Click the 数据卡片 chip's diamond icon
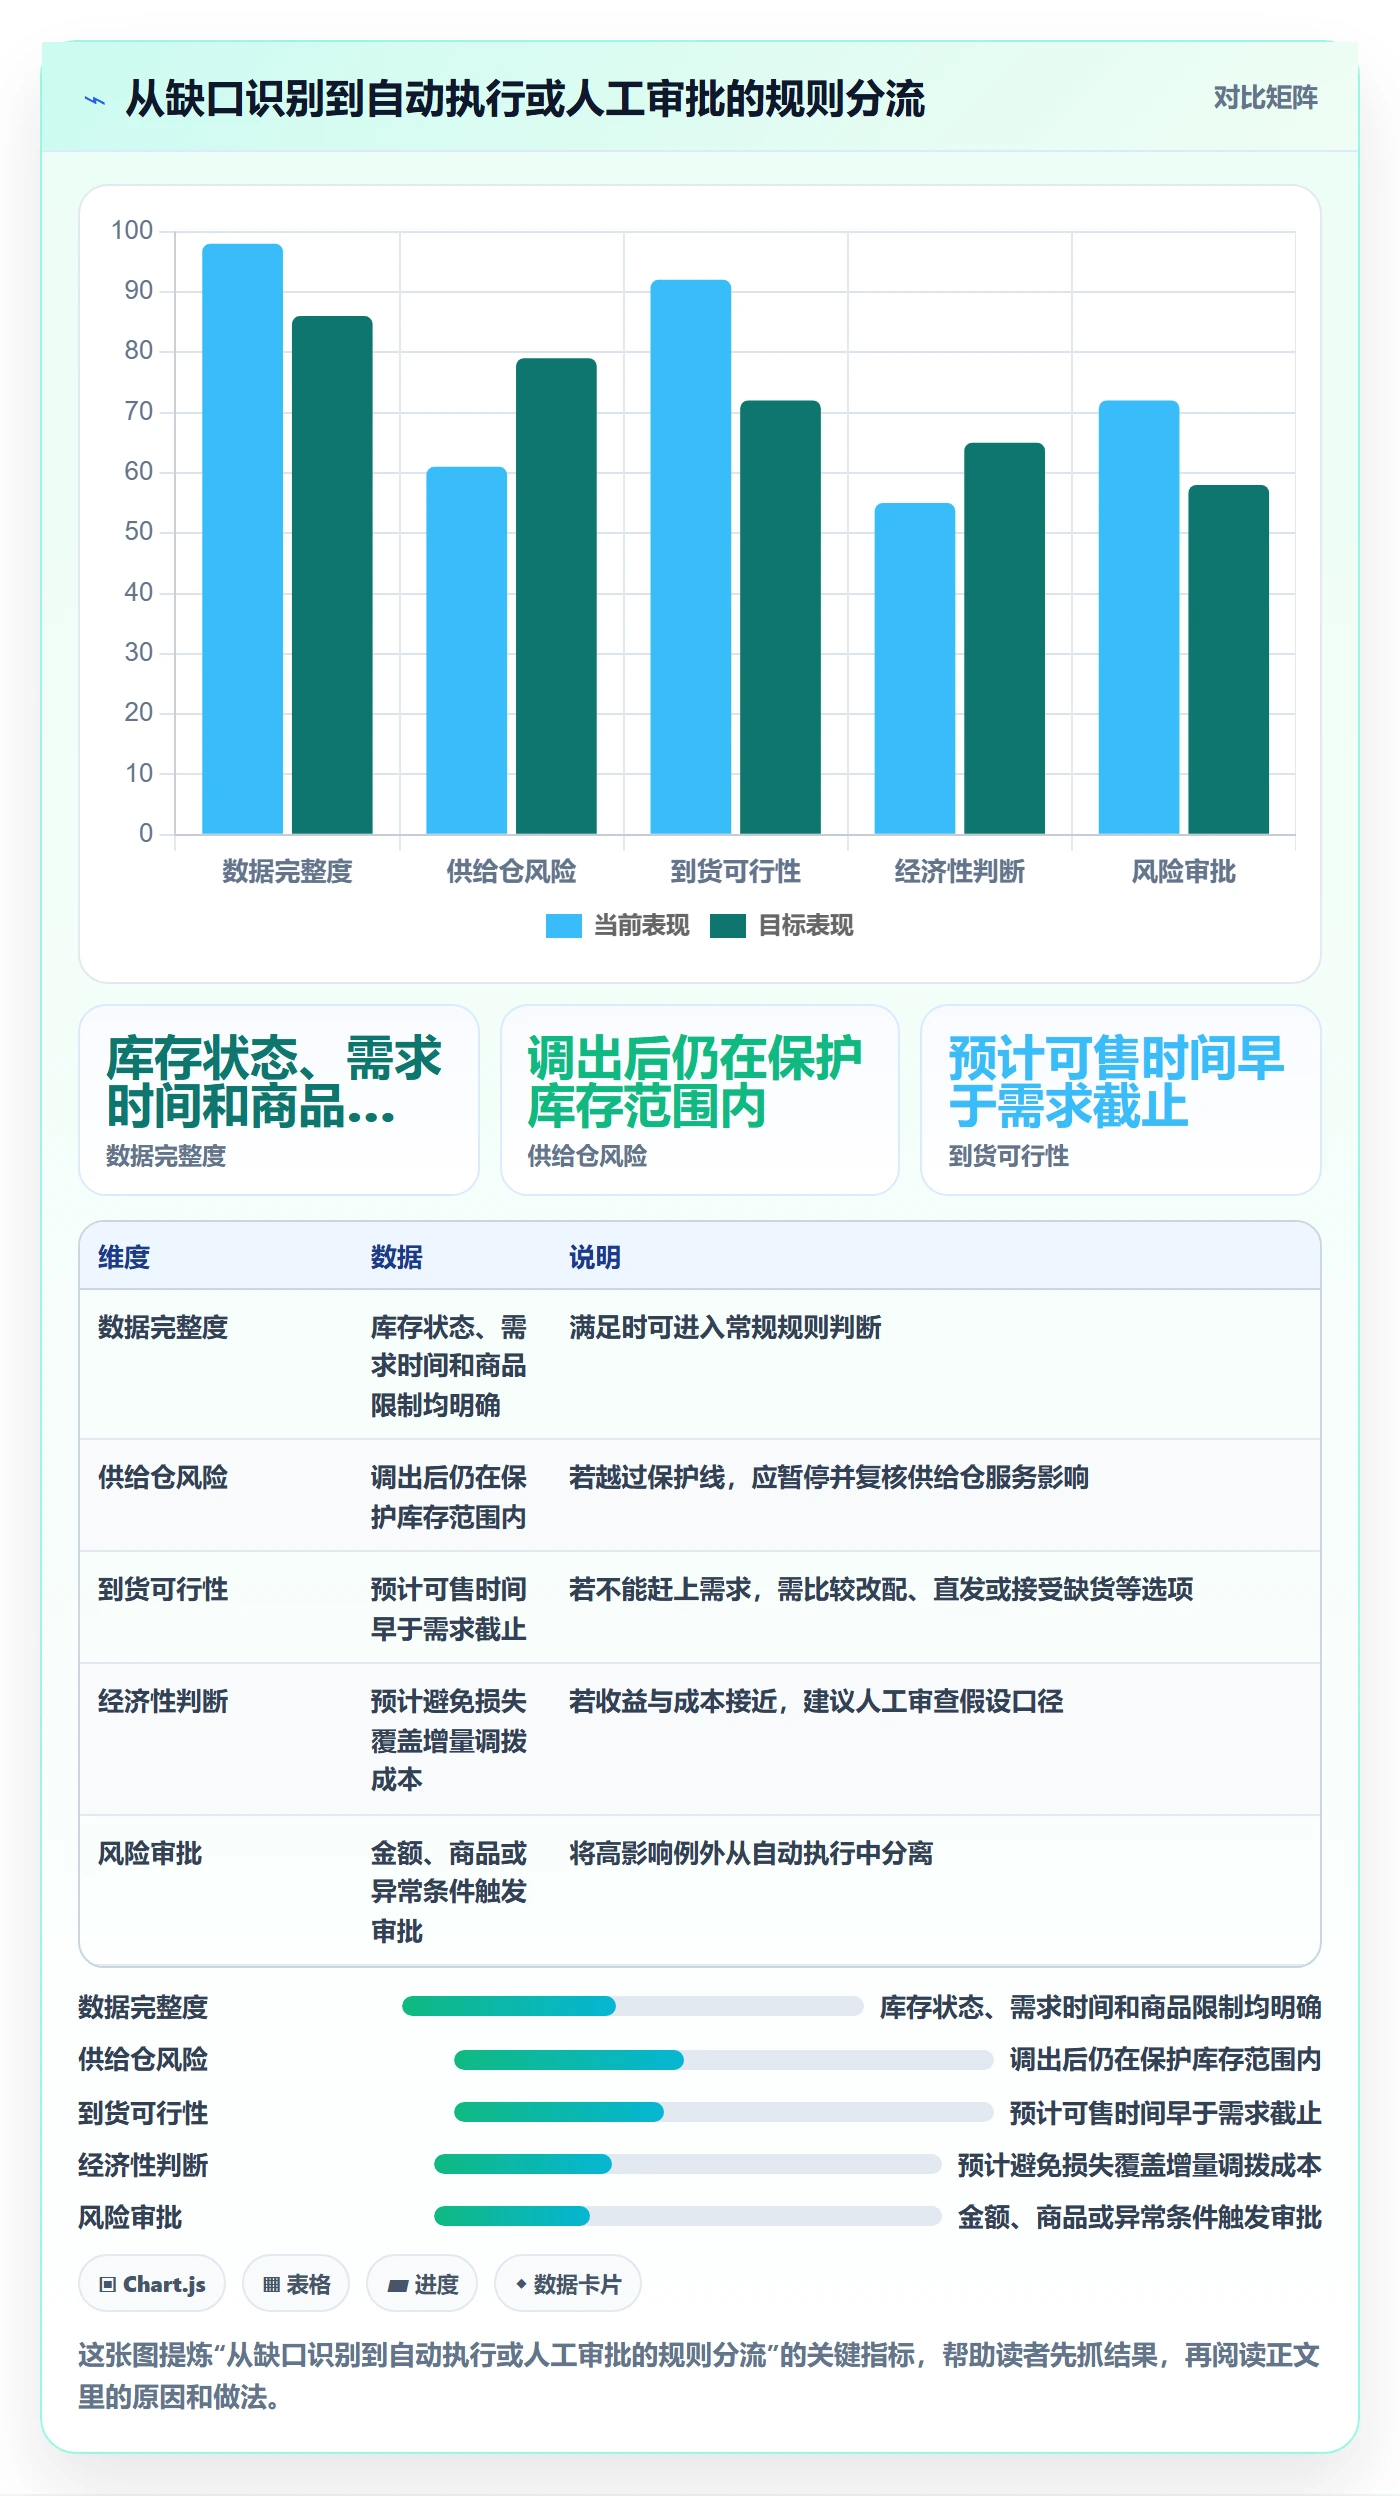Image resolution: width=1400 pixels, height=2496 pixels. point(521,2285)
